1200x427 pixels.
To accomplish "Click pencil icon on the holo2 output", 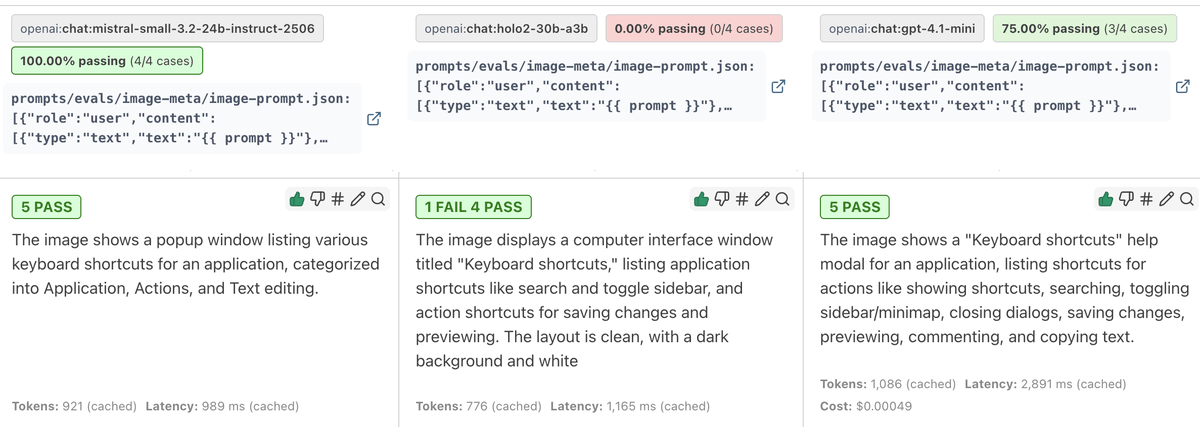I will pyautogui.click(x=763, y=199).
